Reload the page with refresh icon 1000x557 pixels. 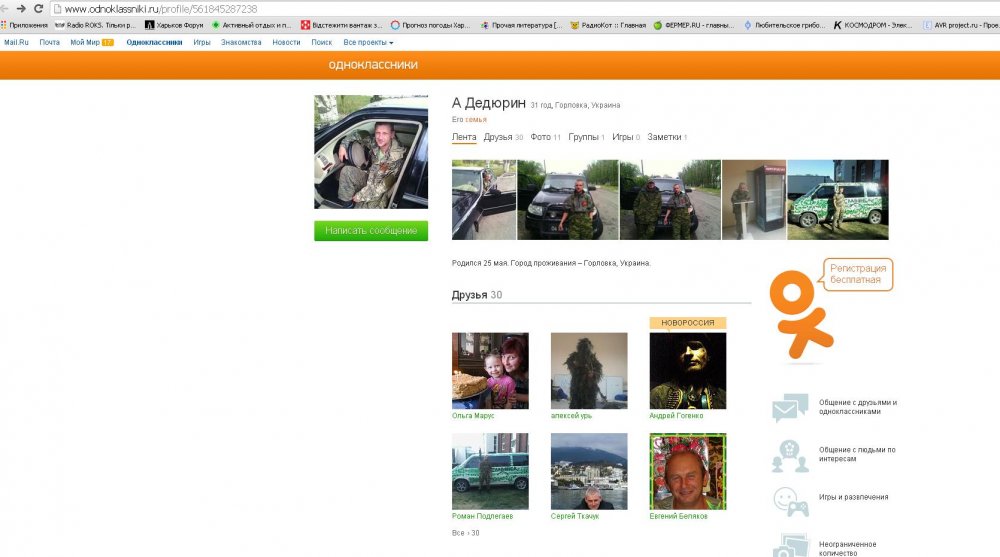[x=38, y=8]
